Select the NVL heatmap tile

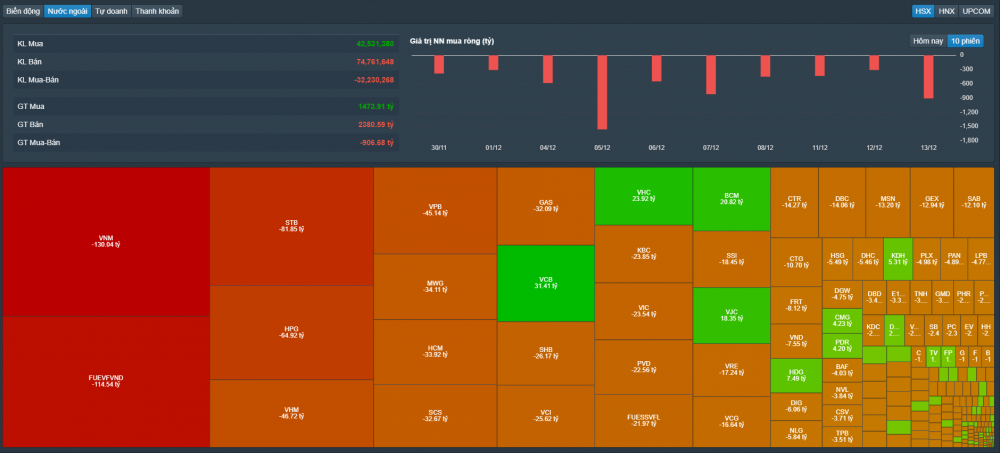pos(842,392)
